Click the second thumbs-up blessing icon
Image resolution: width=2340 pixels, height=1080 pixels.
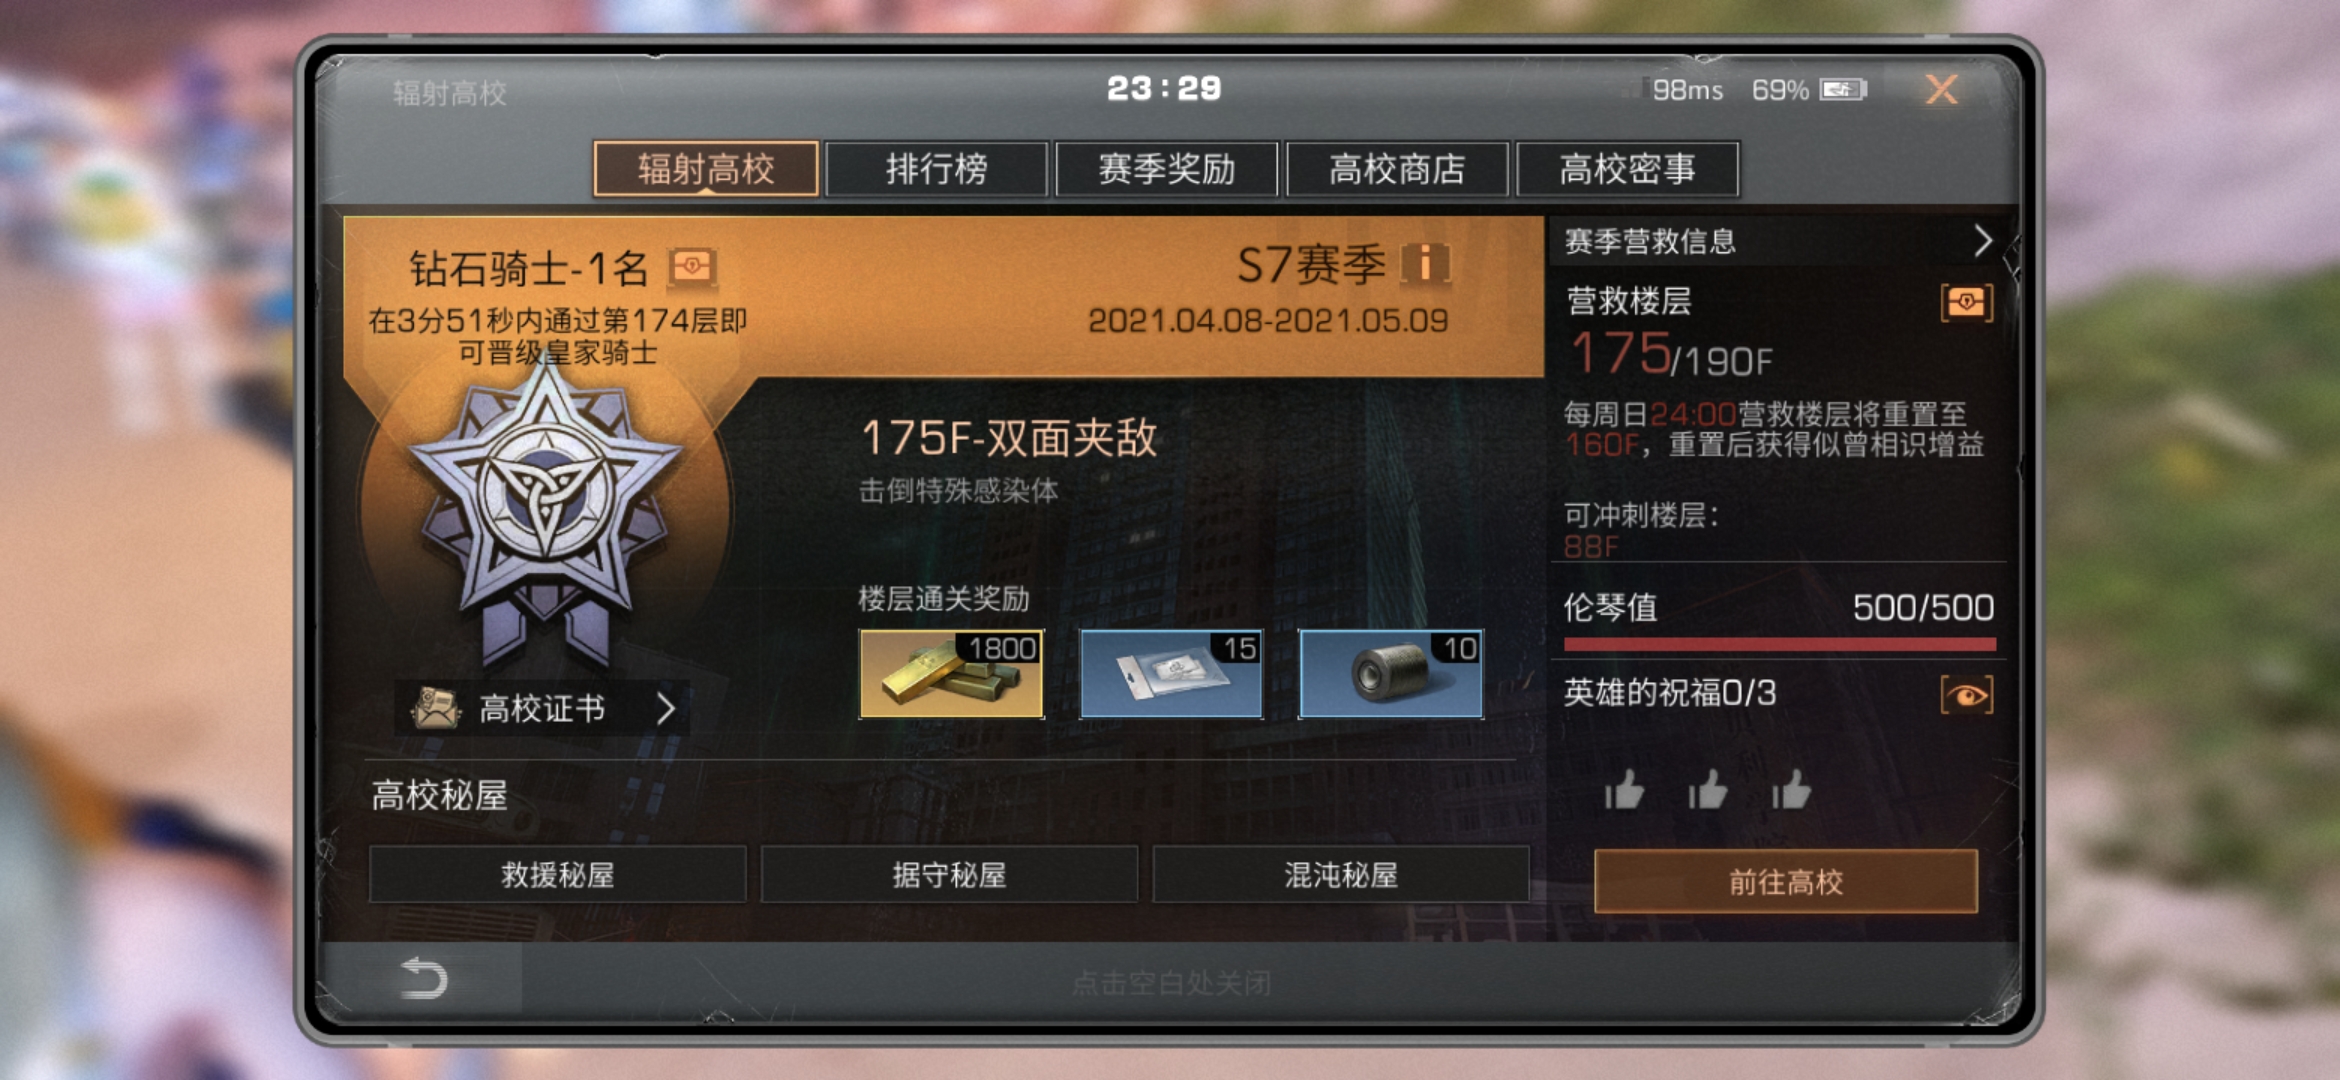(1708, 790)
